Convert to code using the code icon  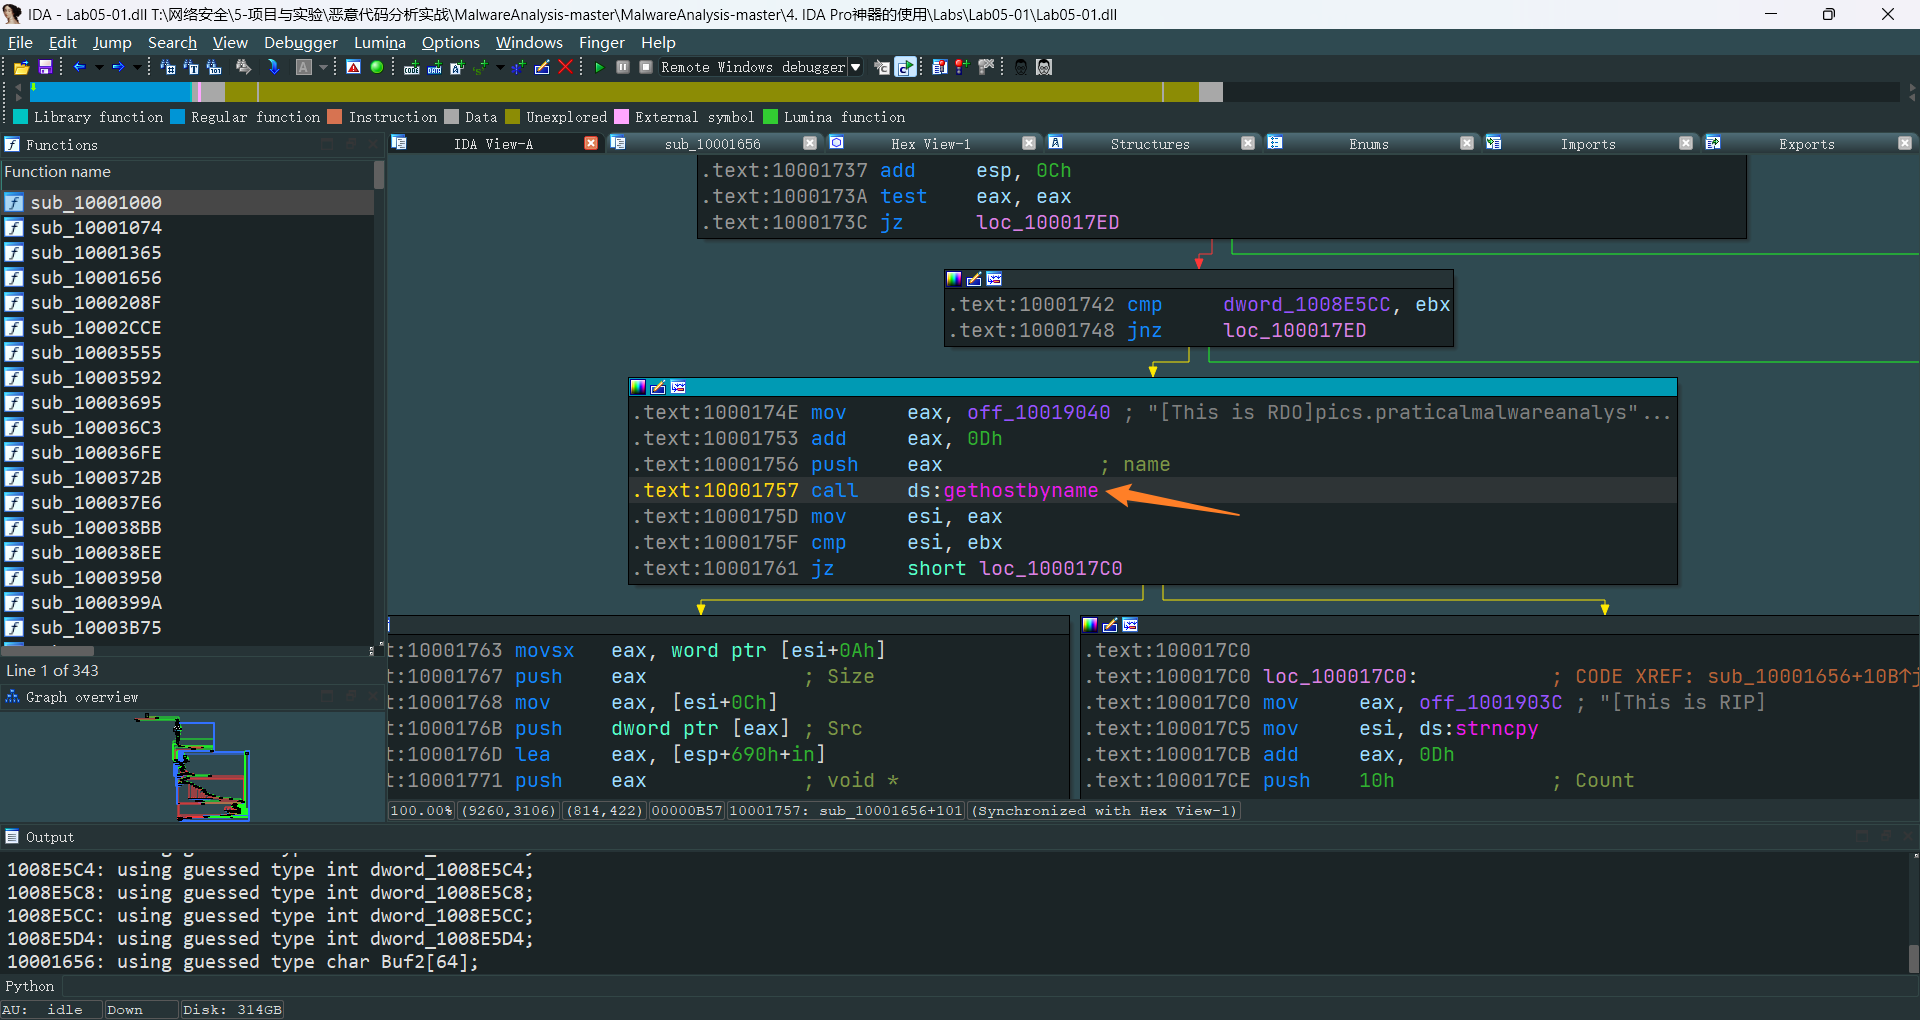click(411, 67)
